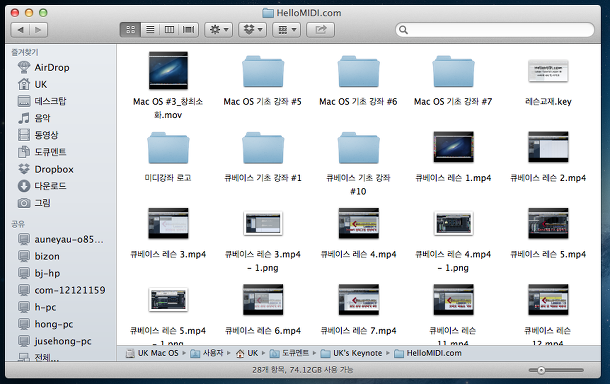Screen dimensions: 610x384
Task: Select shared computer com-12121159
Action: (x=61, y=290)
